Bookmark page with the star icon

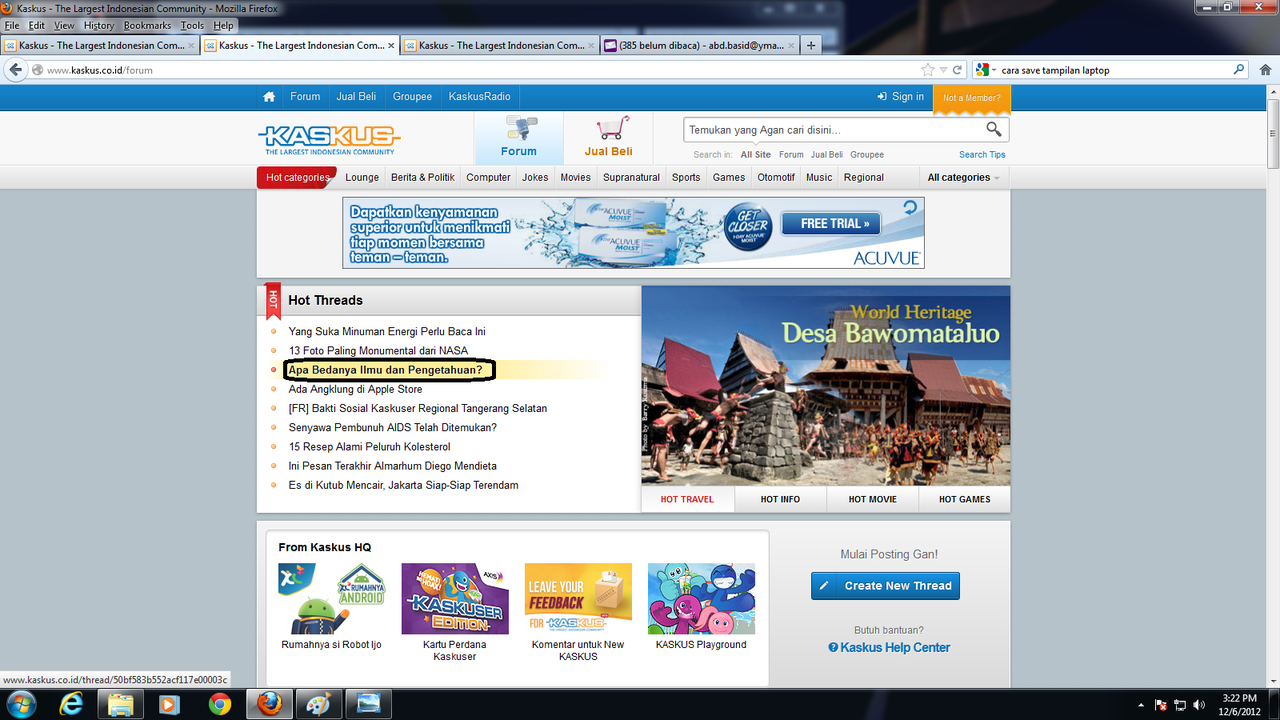[928, 70]
